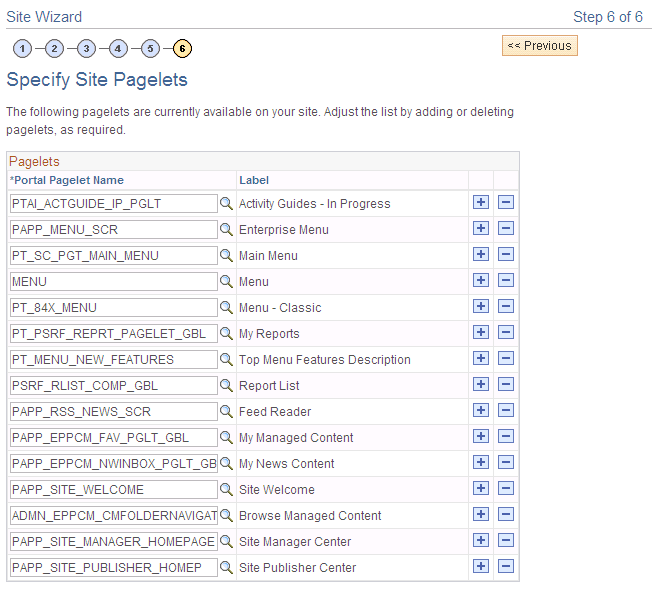This screenshot has height=590, width=655.
Task: Add row after My Managed Content
Action: [481, 436]
